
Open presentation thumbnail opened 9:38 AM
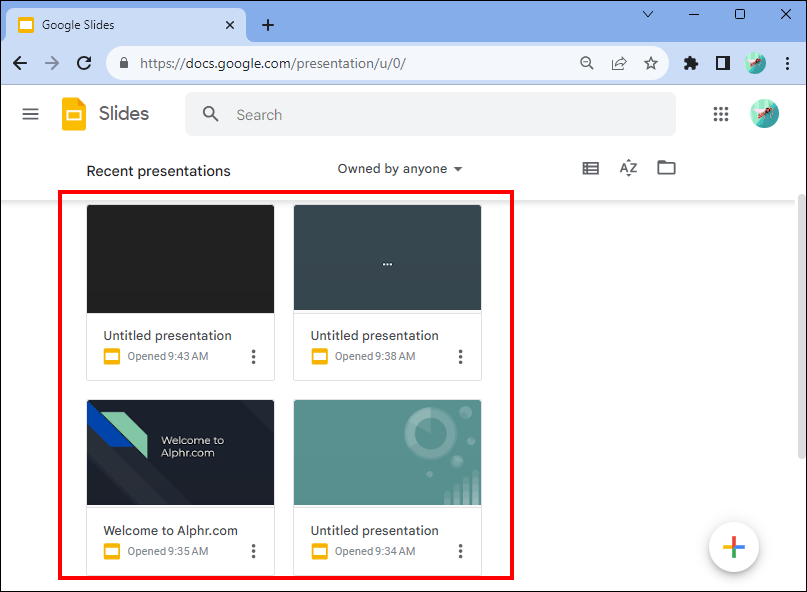(388, 258)
